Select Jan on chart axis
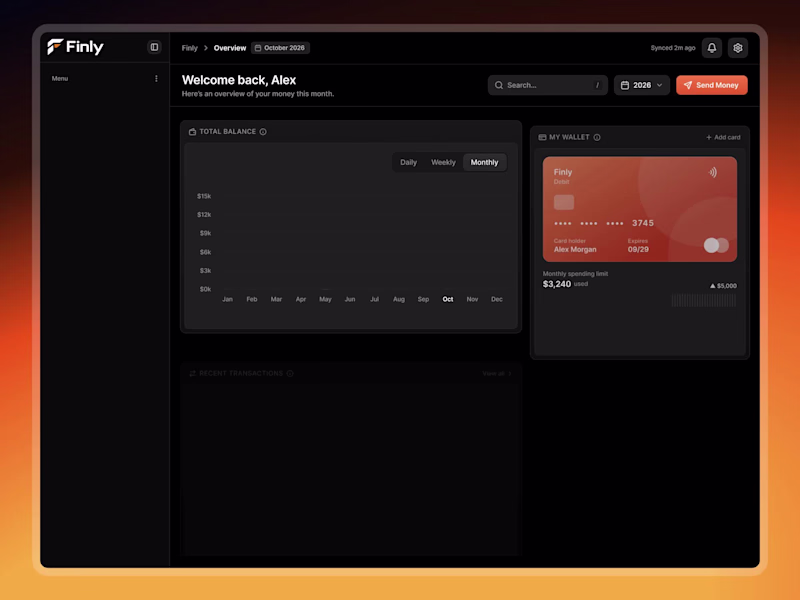Screen dimensions: 800x600 click(228, 299)
